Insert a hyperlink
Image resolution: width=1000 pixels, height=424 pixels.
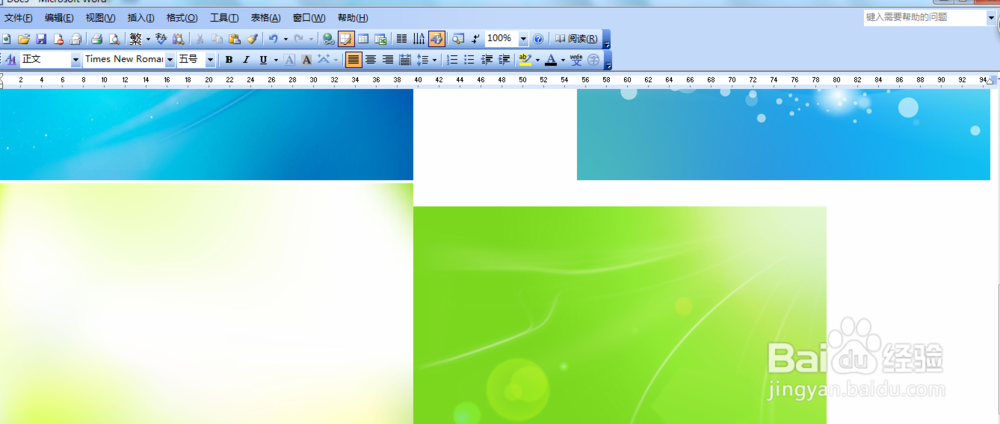(328, 40)
